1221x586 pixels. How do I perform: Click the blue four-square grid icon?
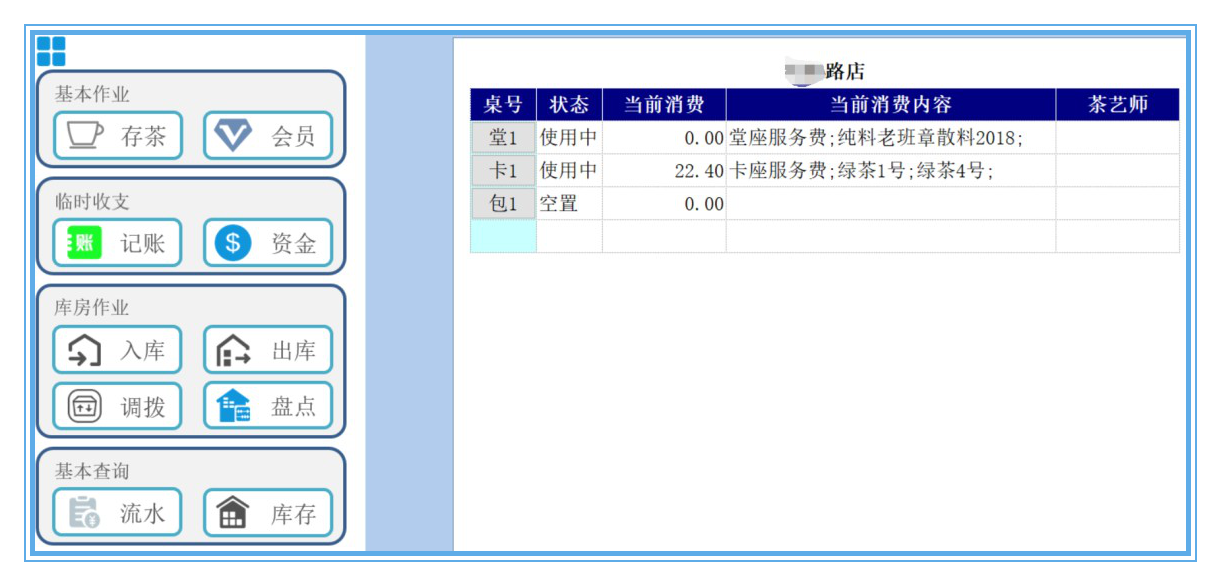51,51
